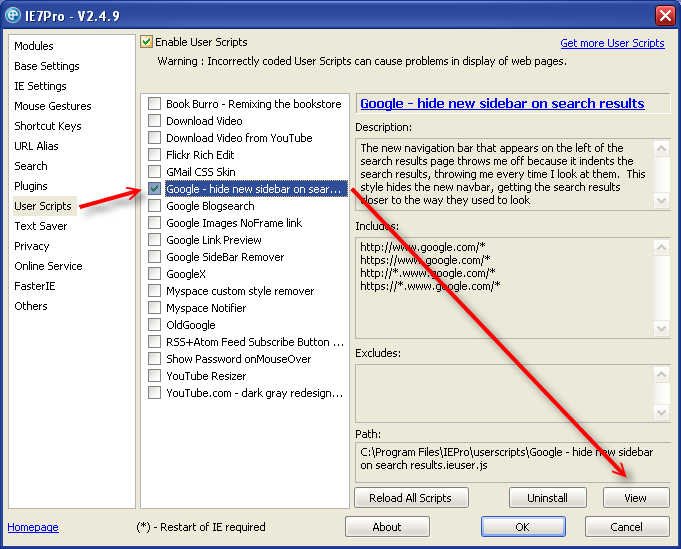This screenshot has width=681, height=549.
Task: Click inside the Excludes text box
Action: click(504, 394)
